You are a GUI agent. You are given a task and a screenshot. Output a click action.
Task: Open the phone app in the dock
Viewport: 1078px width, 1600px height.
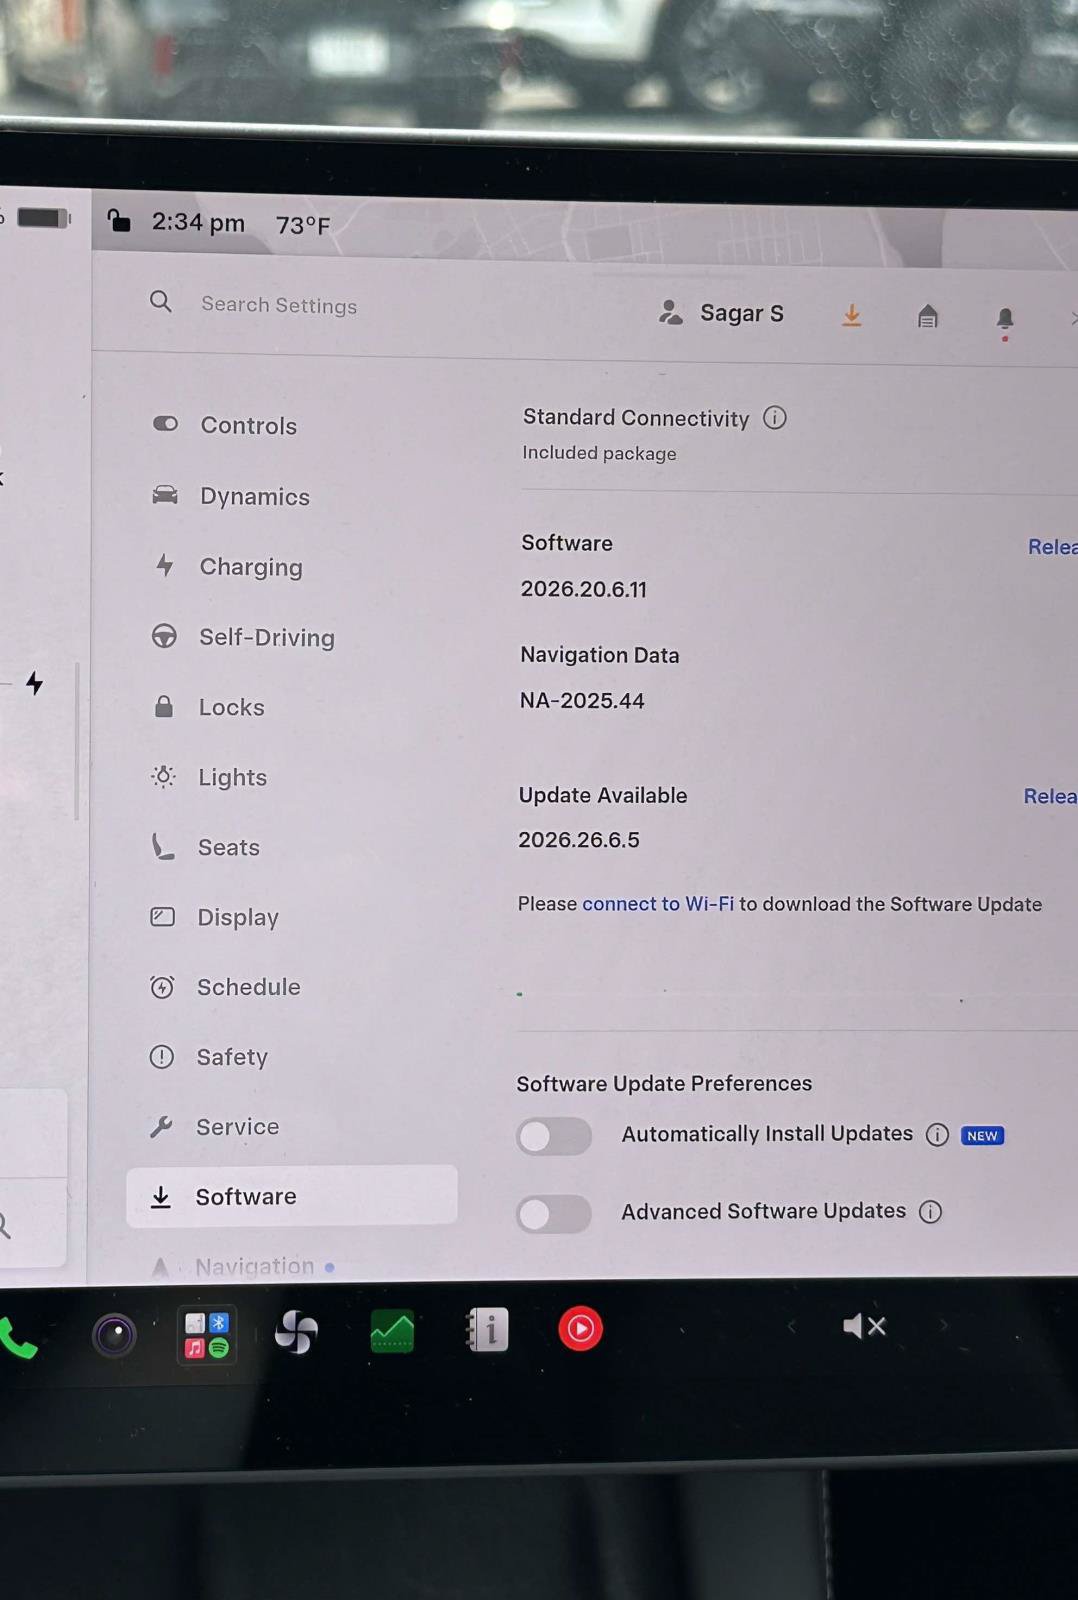[x=17, y=1338]
